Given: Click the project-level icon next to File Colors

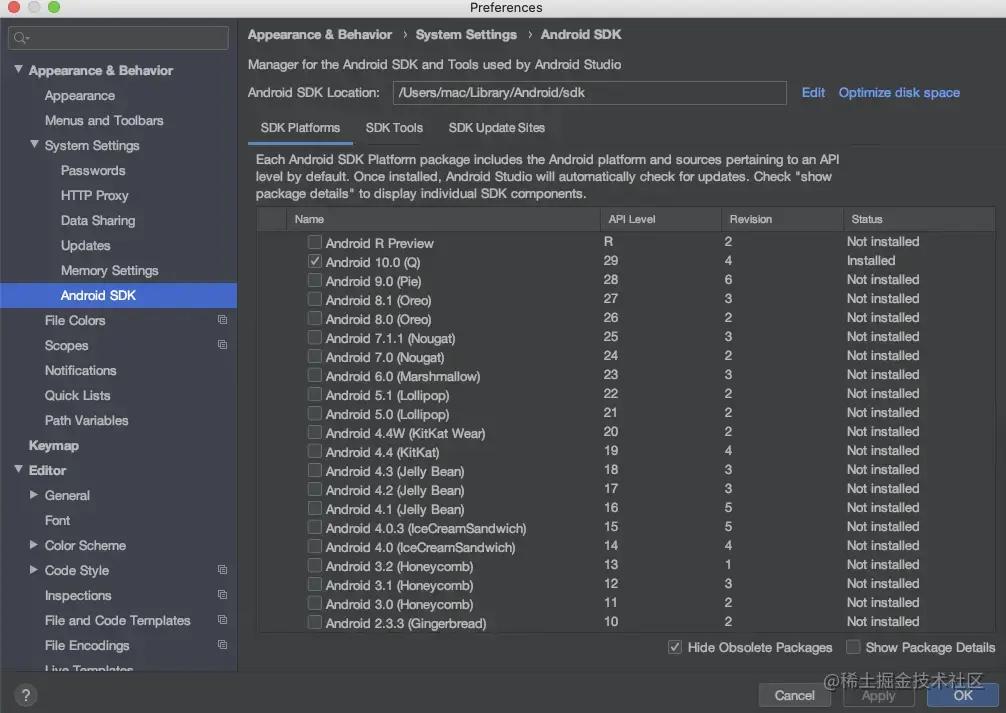Looking at the screenshot, I should [x=222, y=320].
